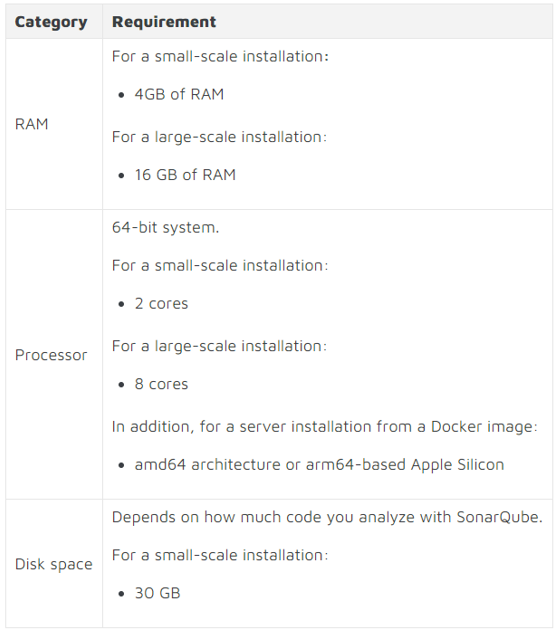Click the 30 GB bullet item
555x629 pixels.
[157, 593]
